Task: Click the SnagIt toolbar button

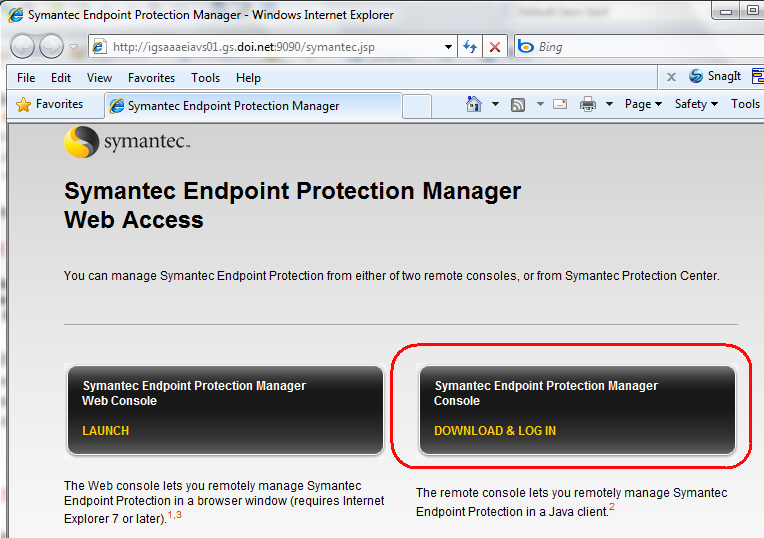Action: click(715, 76)
